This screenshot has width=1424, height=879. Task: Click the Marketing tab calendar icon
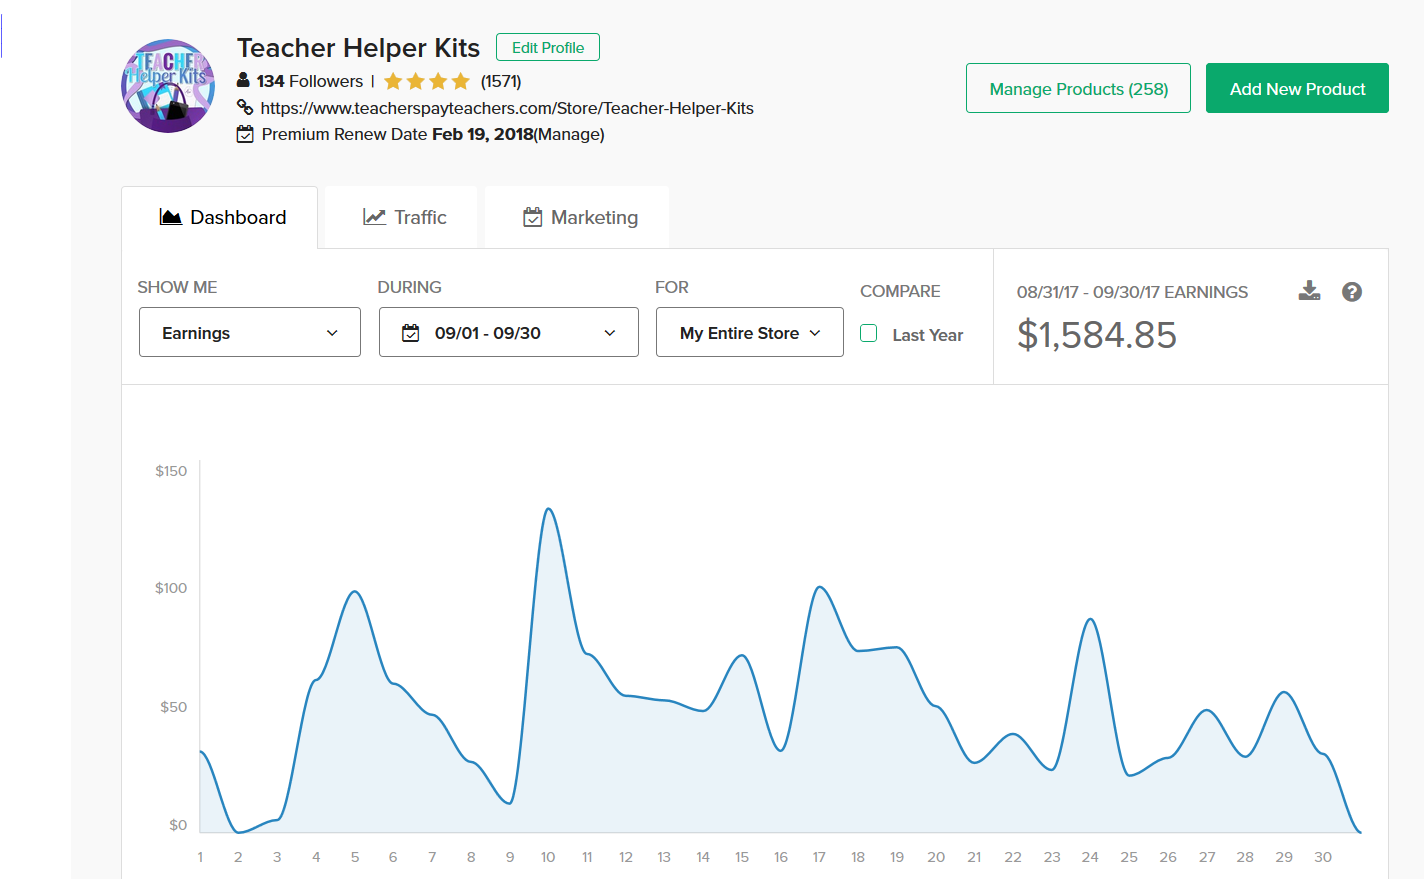click(x=533, y=217)
